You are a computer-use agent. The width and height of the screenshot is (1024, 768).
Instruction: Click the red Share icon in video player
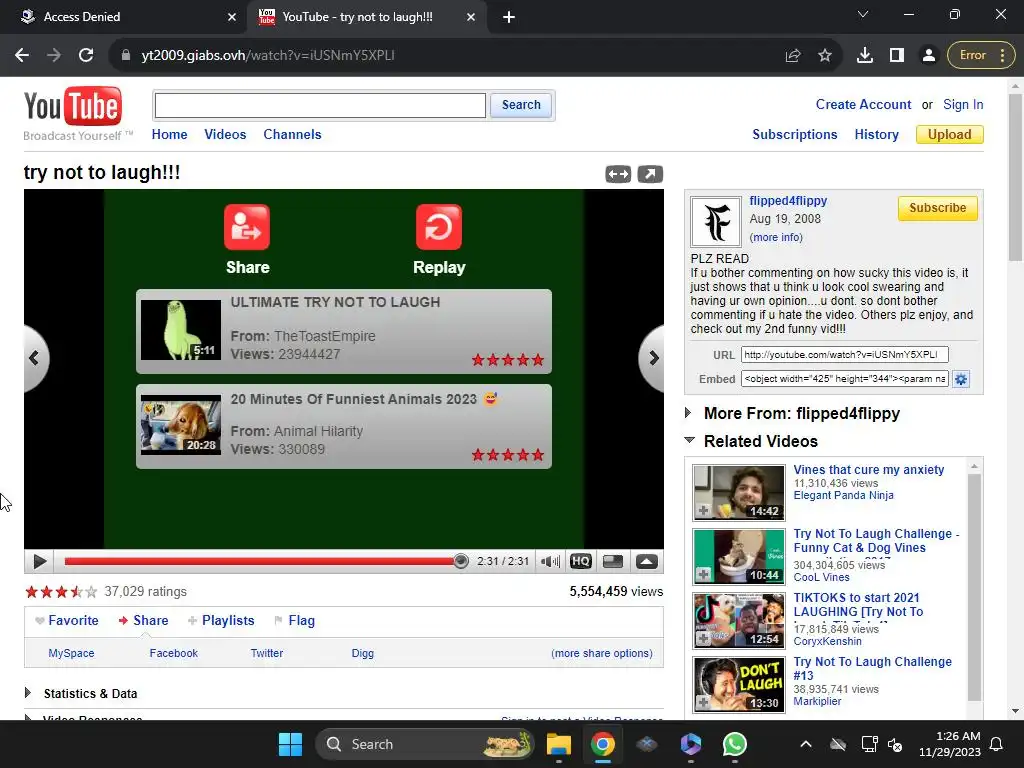tap(247, 227)
